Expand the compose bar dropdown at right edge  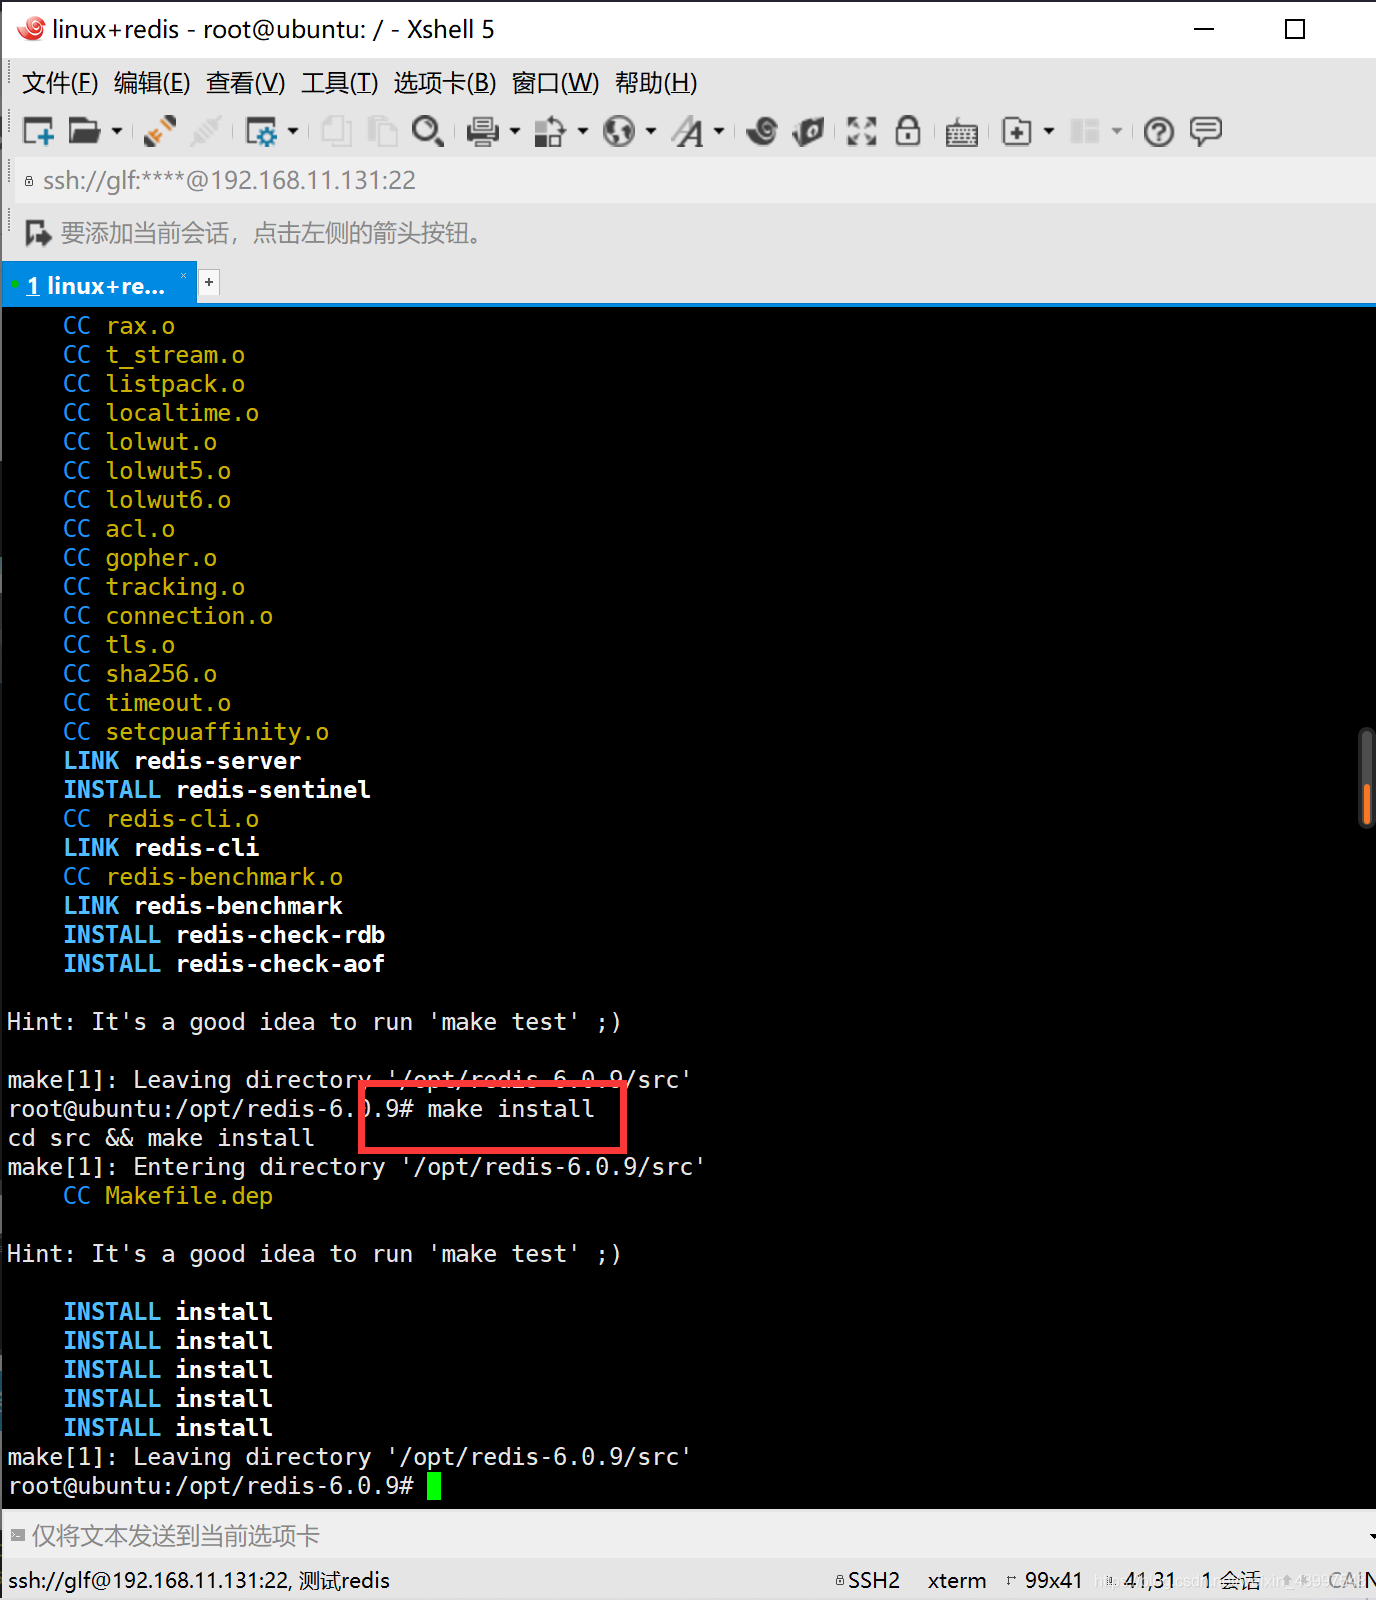(x=1371, y=1536)
